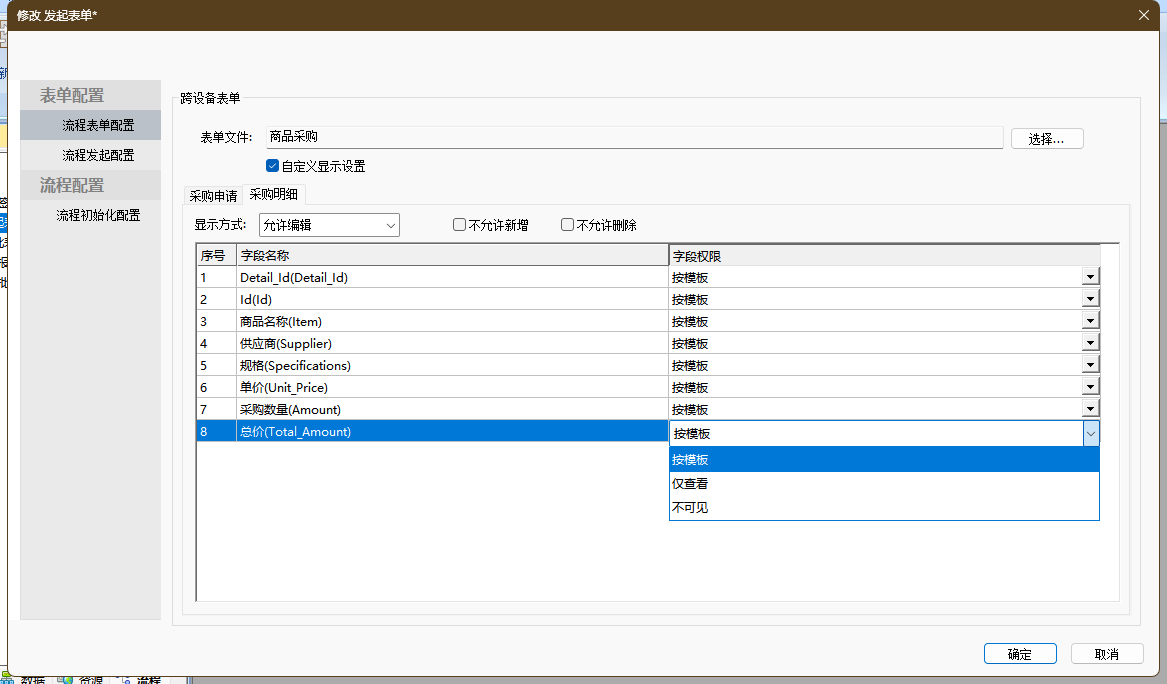Image resolution: width=1167 pixels, height=684 pixels.
Task: Choose 不可见 from the dropdown list
Action: pyautogui.click(x=690, y=508)
